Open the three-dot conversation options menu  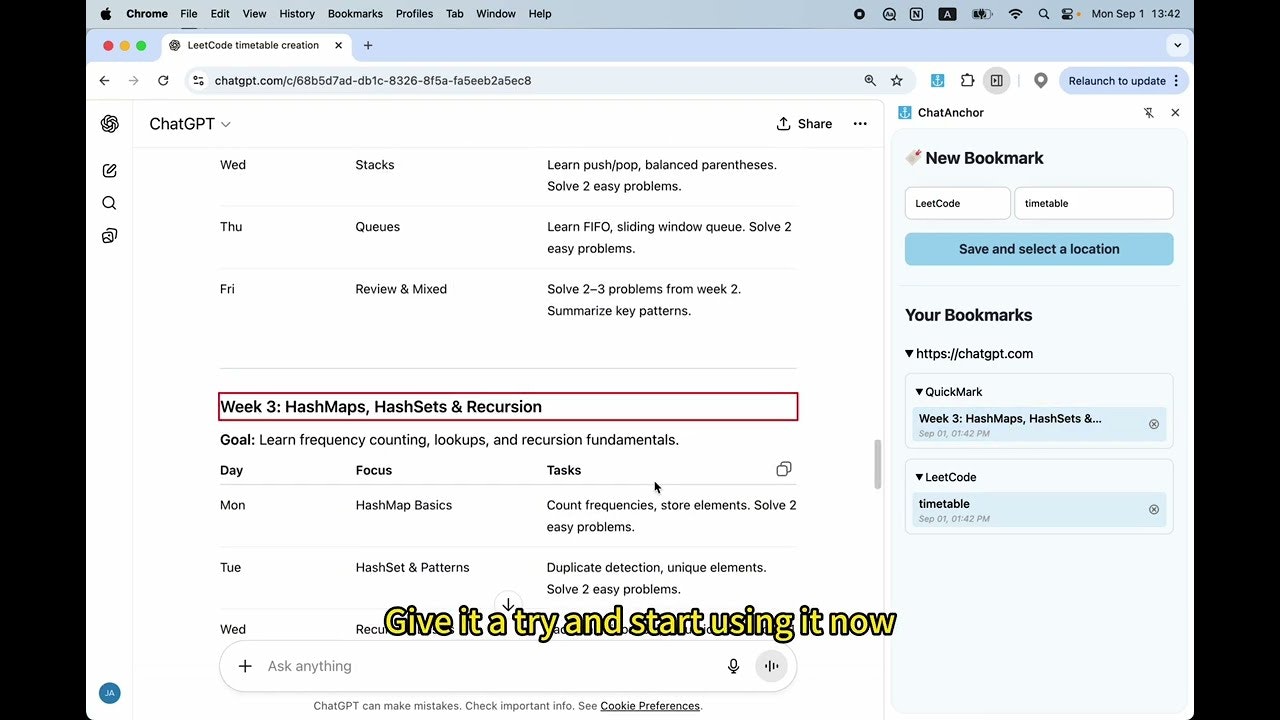860,124
